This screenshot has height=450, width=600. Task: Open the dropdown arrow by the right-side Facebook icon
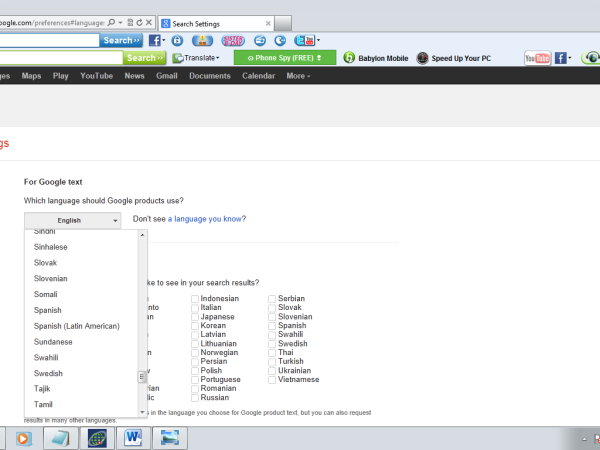569,58
